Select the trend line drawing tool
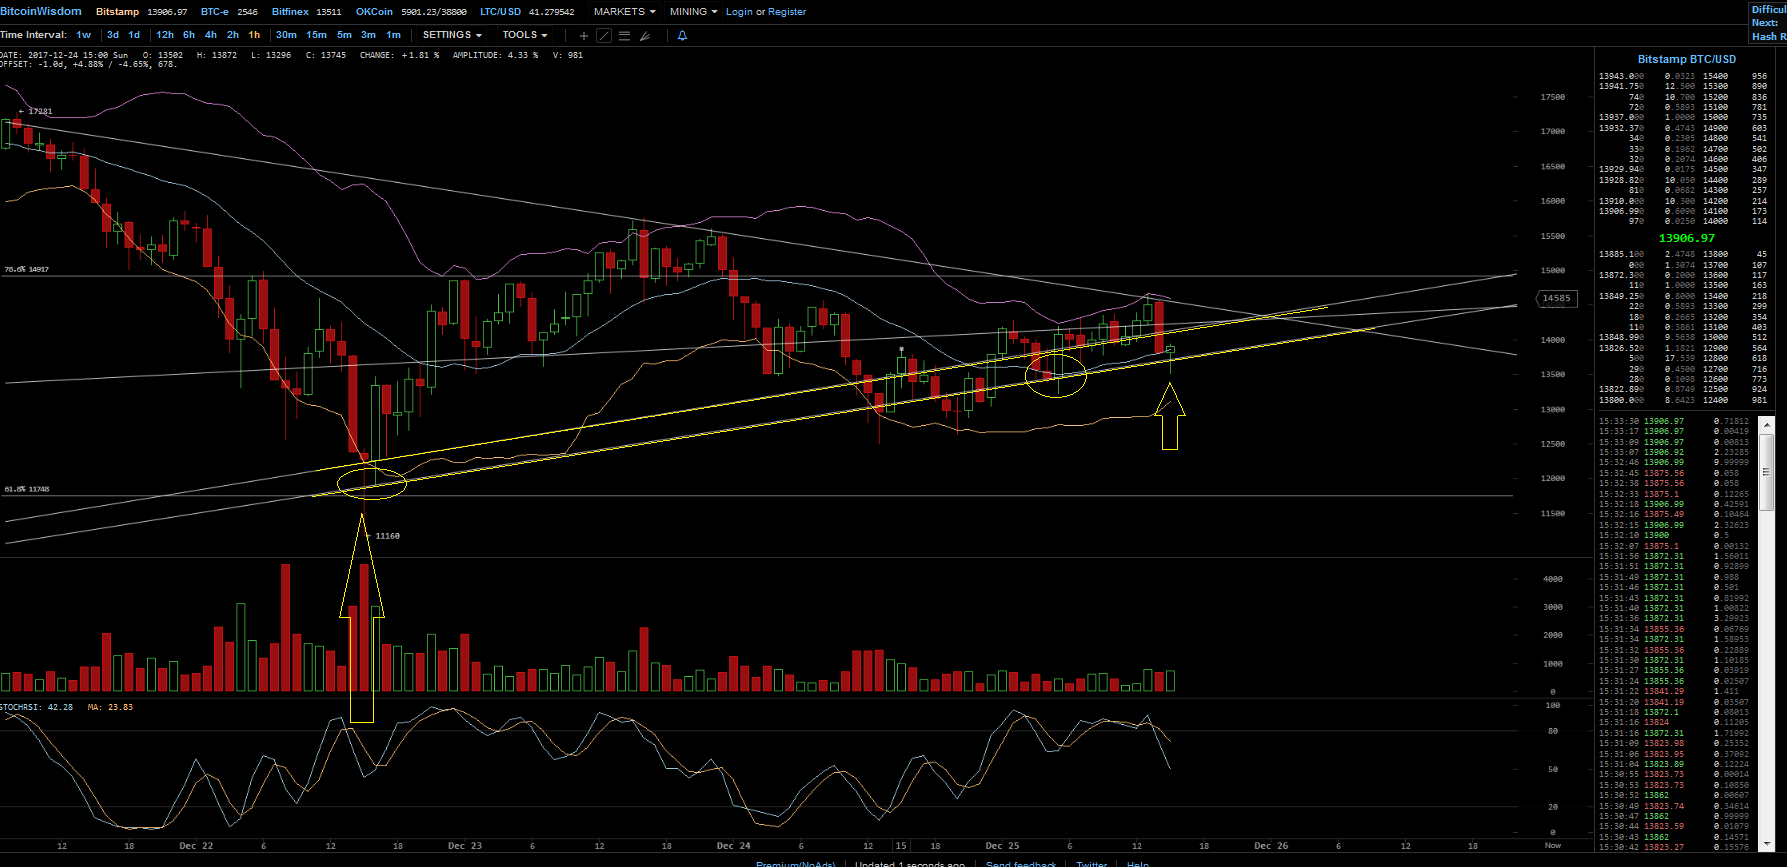The height and width of the screenshot is (867, 1787). point(604,35)
